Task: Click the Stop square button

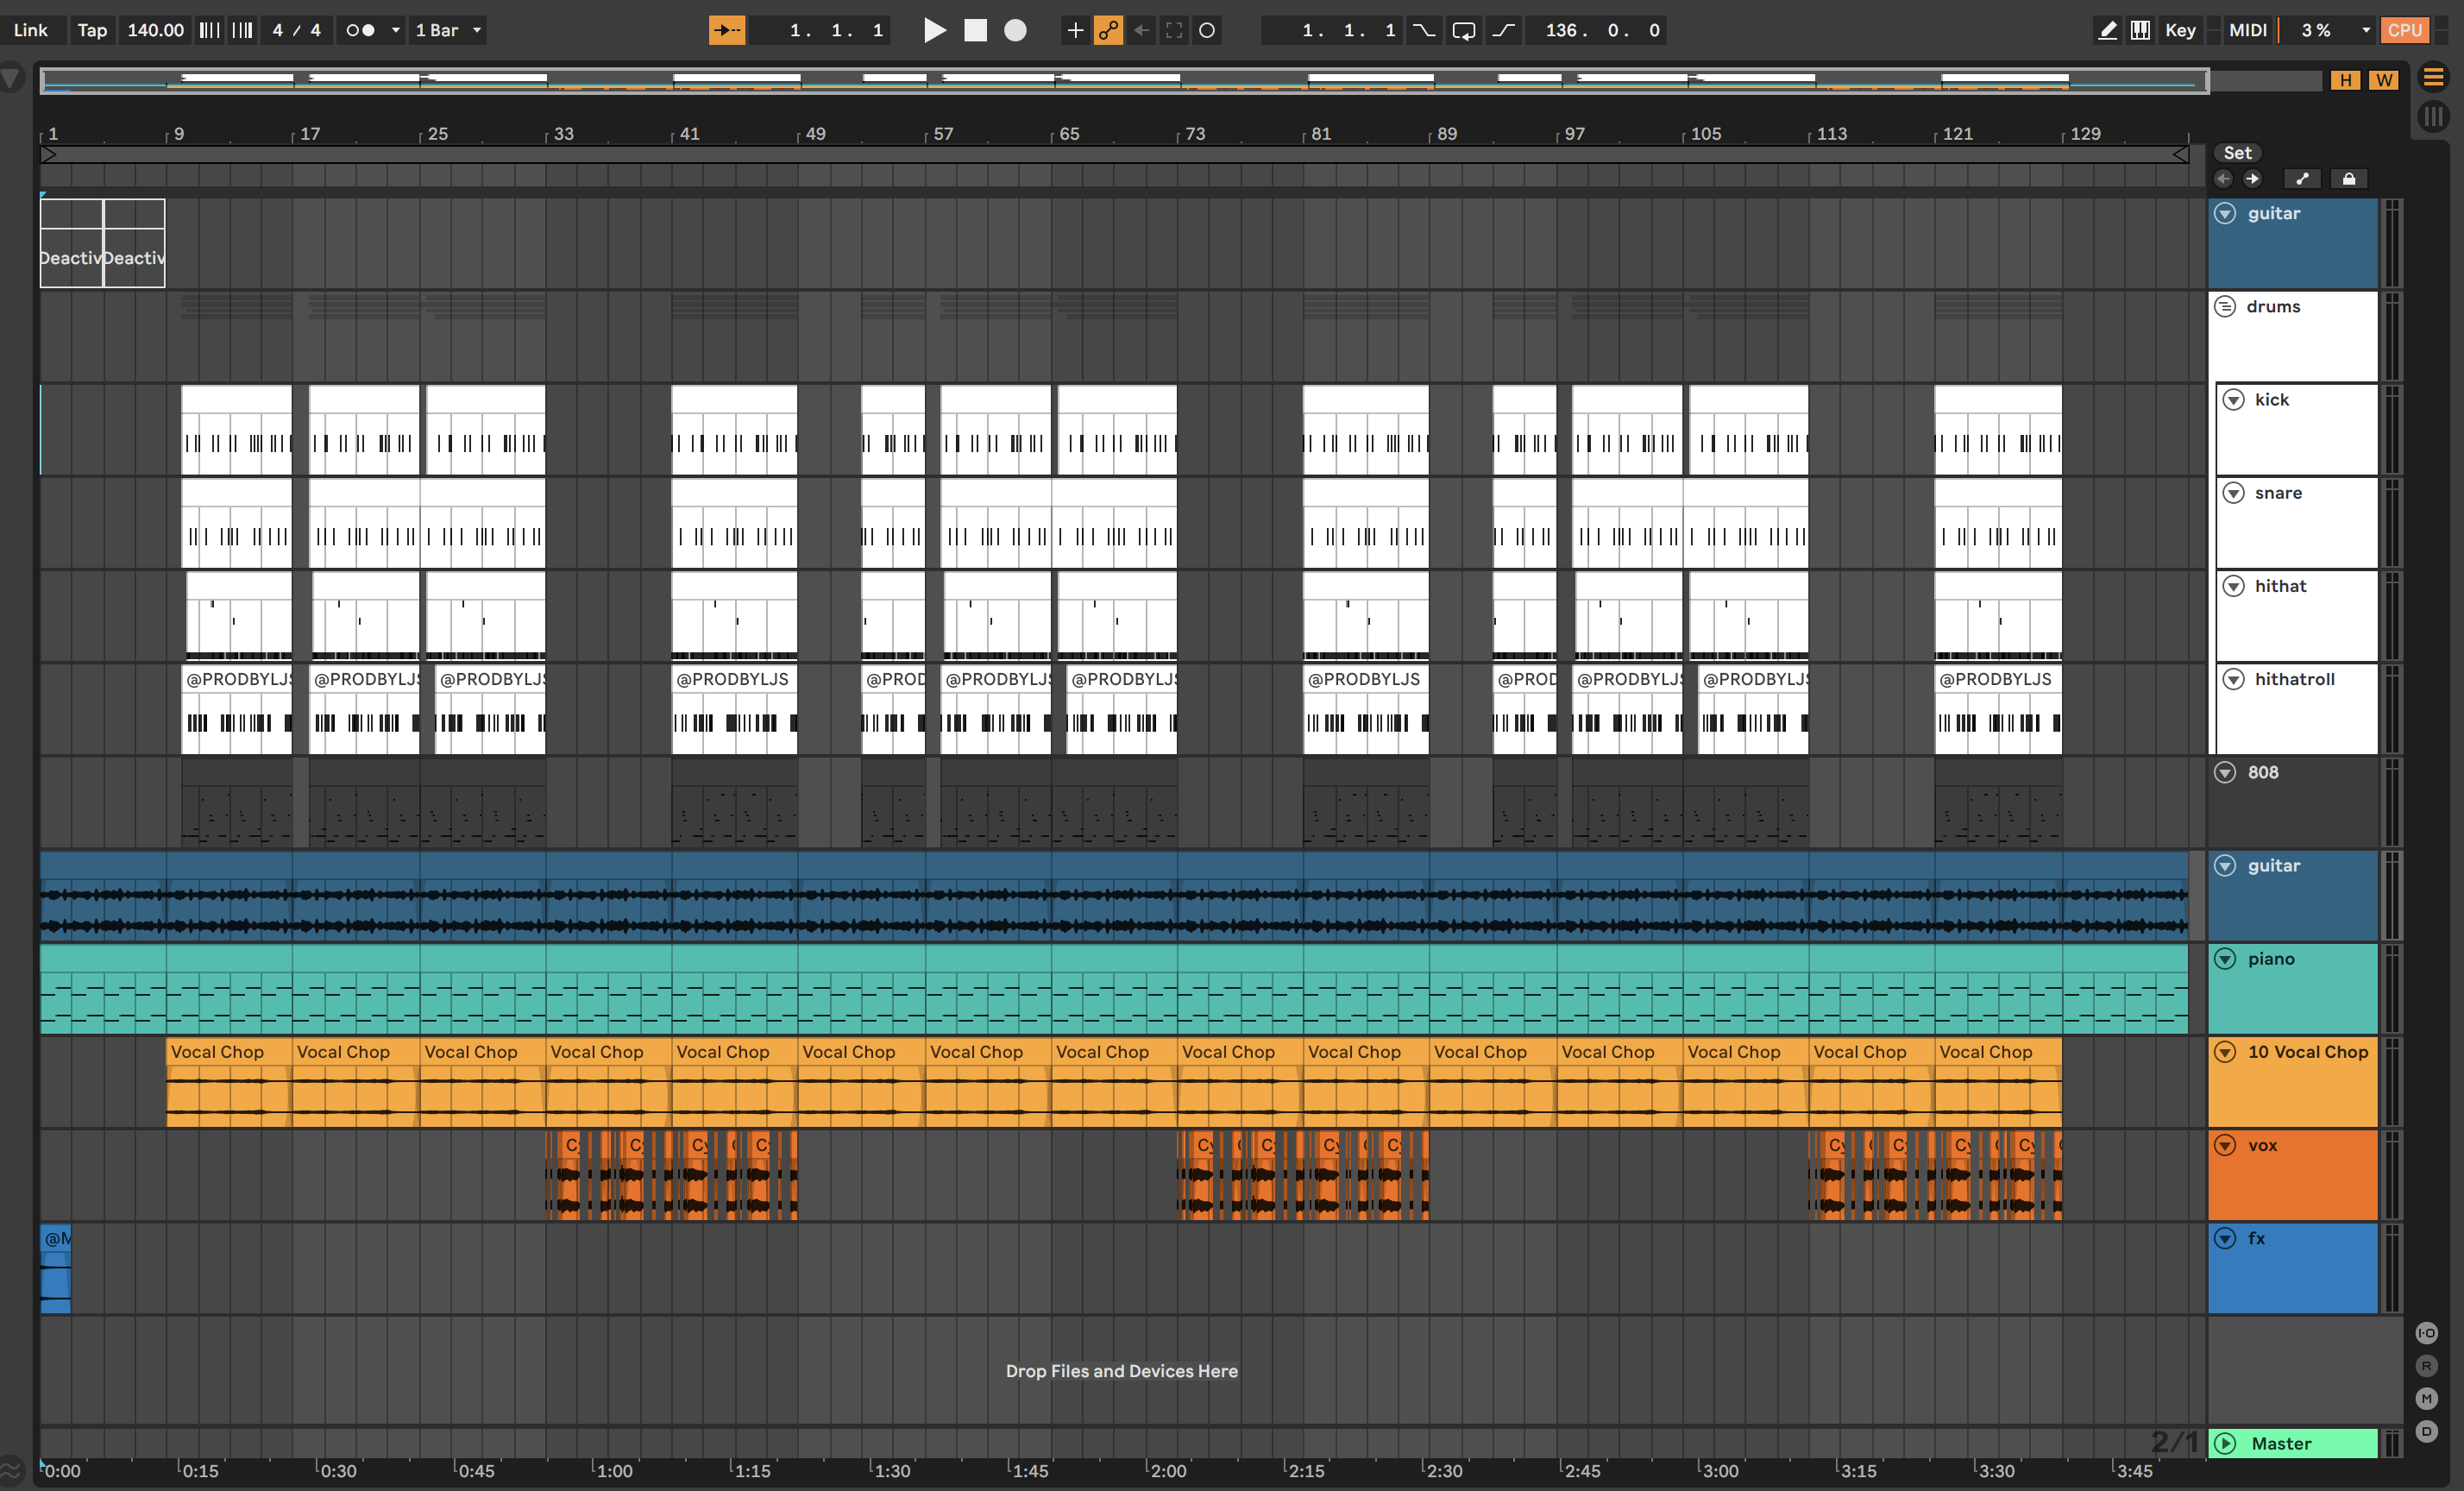Action: coord(975,30)
